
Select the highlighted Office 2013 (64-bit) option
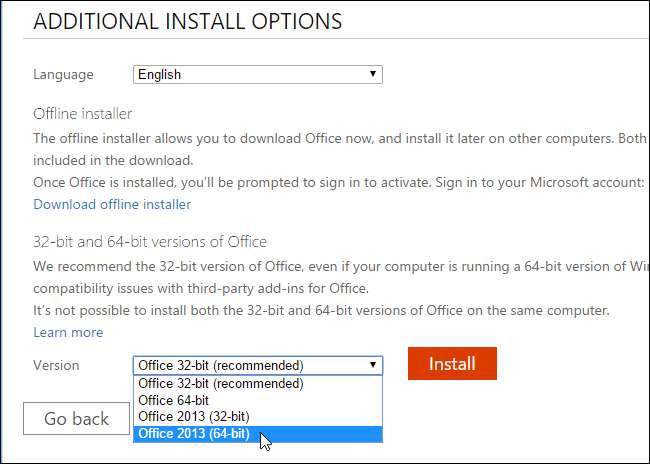(x=194, y=433)
